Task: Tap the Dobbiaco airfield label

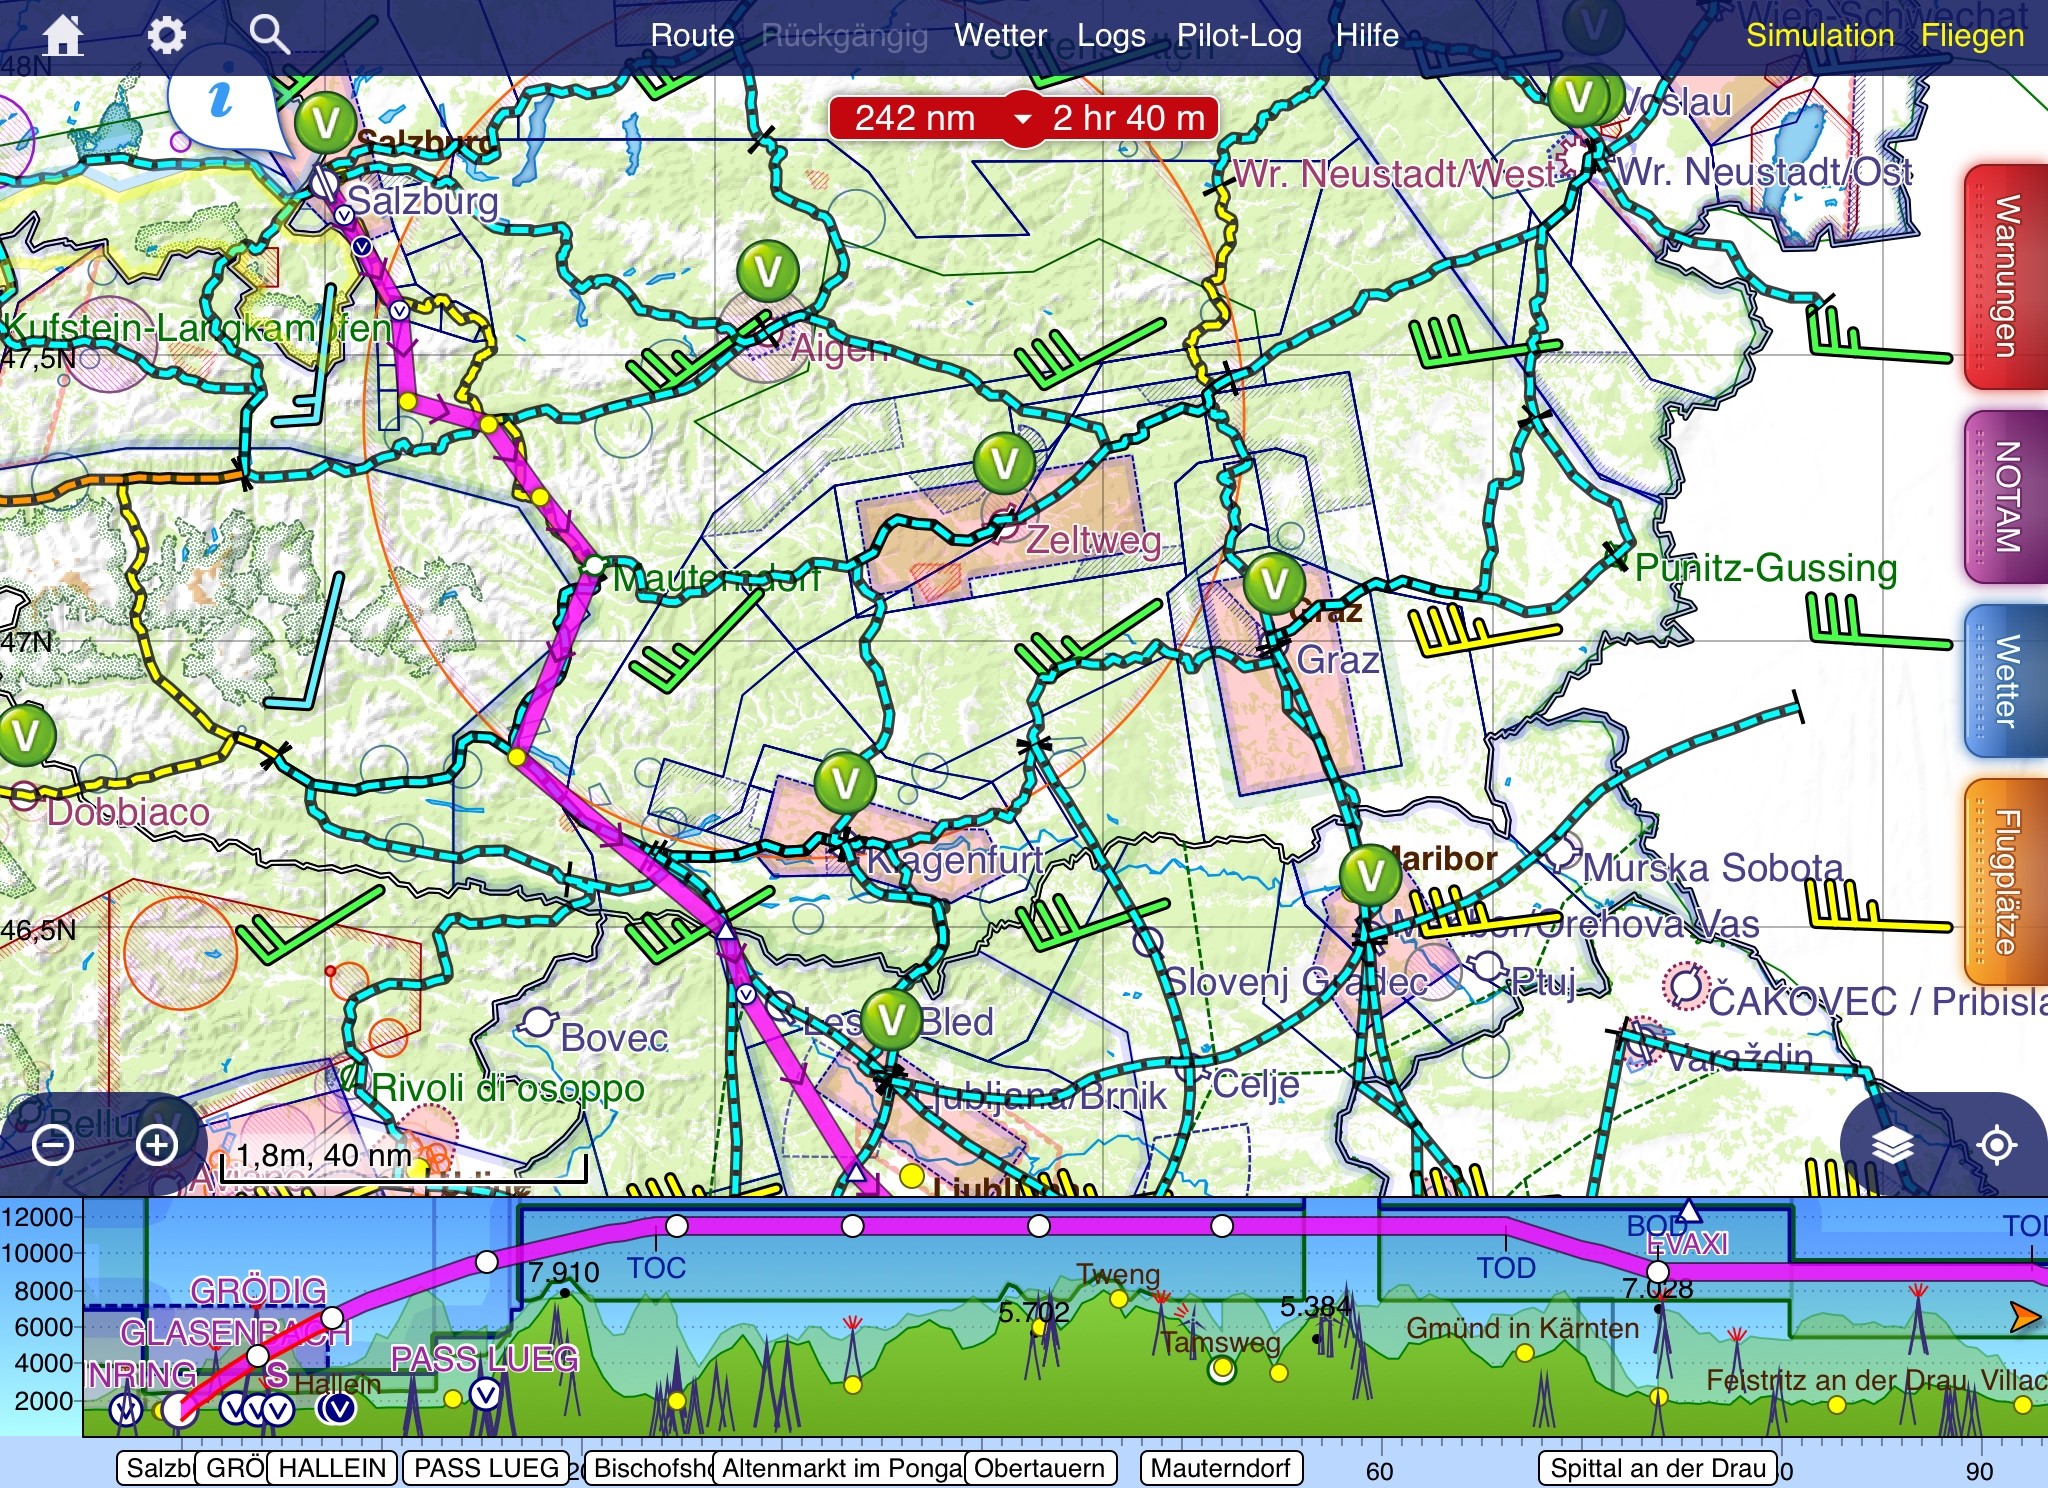Action: (128, 812)
